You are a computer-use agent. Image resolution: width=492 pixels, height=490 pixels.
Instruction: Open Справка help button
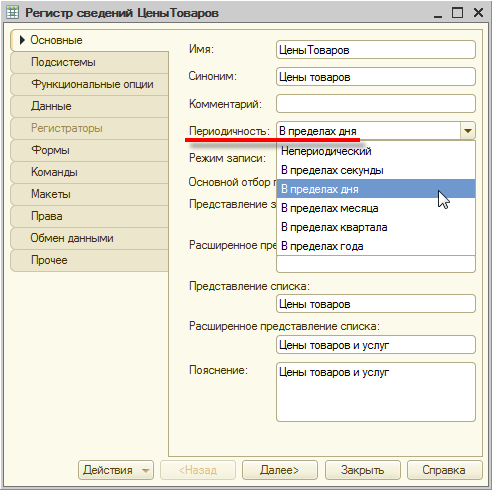point(444,470)
